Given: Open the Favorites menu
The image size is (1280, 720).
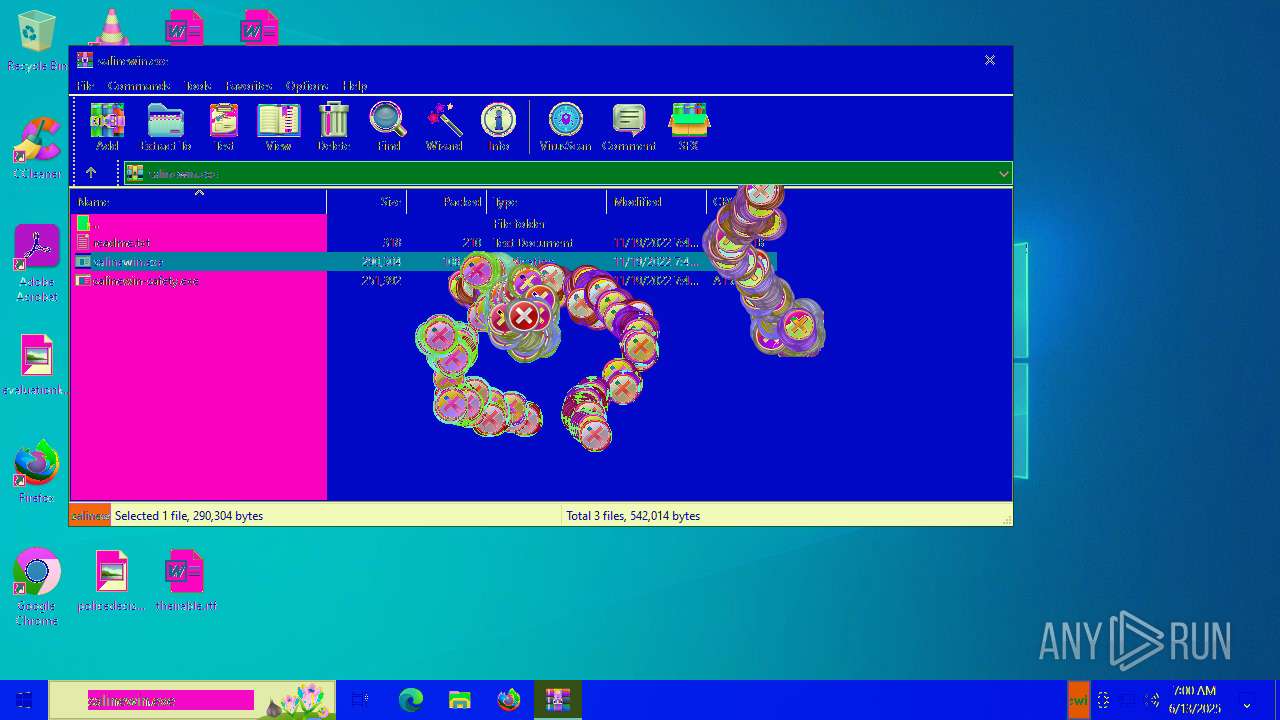Looking at the screenshot, I should [x=249, y=86].
